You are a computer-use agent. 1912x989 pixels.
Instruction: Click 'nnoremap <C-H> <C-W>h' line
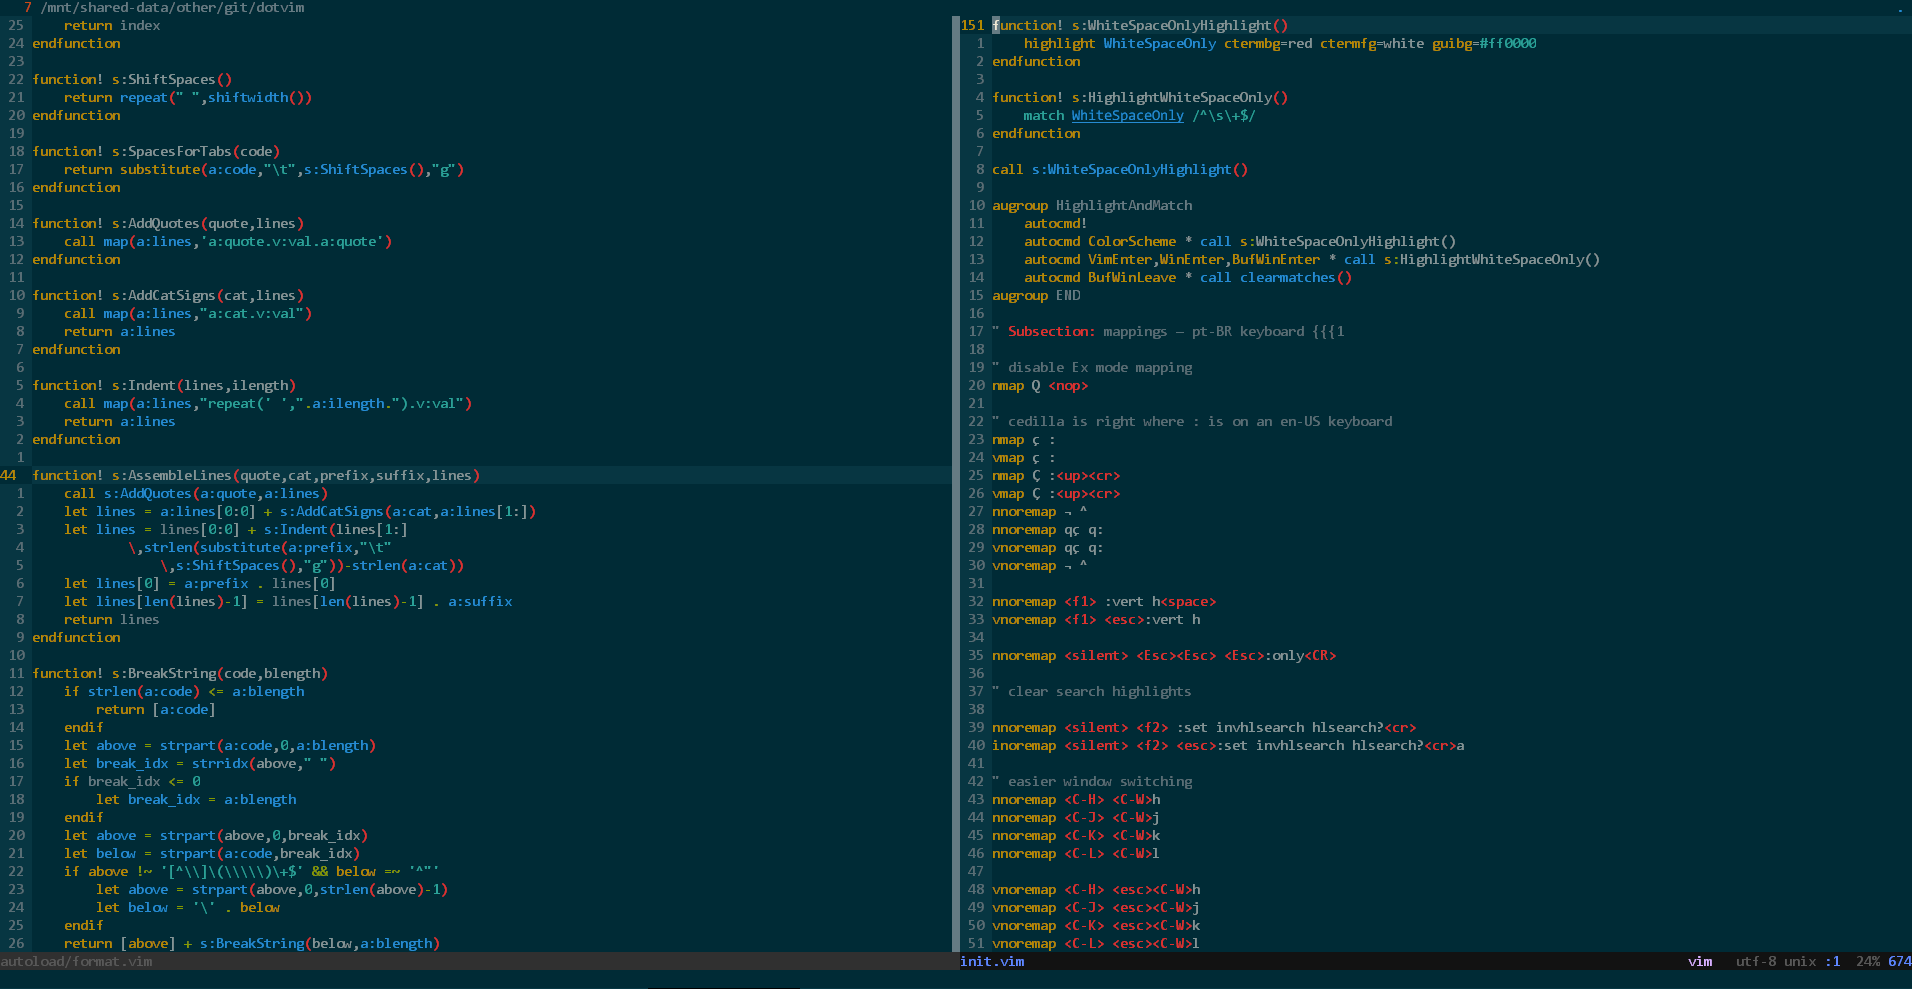[x=1076, y=799]
